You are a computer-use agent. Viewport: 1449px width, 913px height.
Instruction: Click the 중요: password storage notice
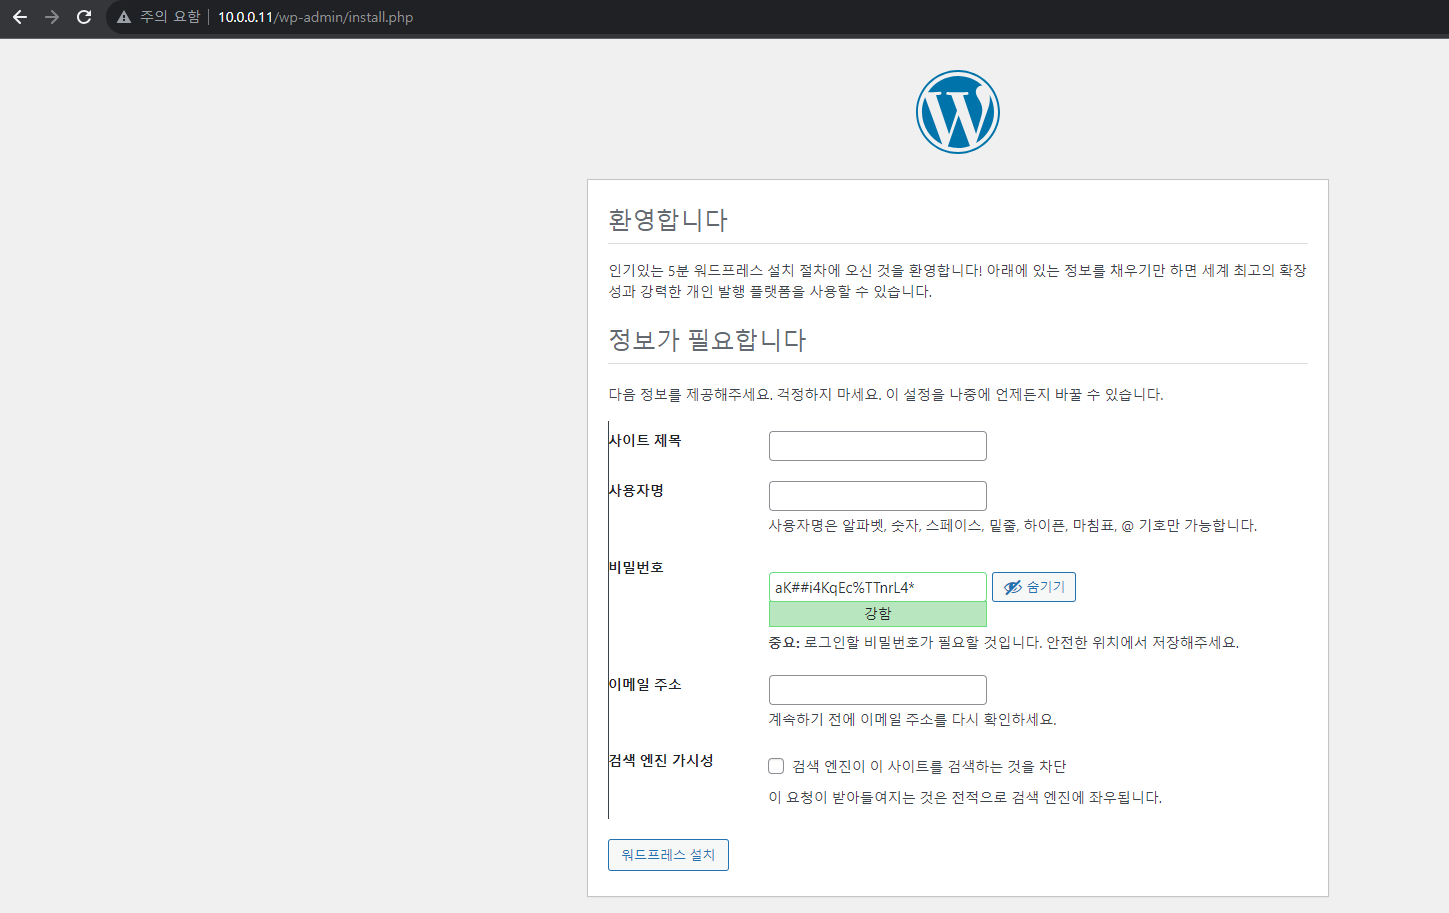(1003, 642)
